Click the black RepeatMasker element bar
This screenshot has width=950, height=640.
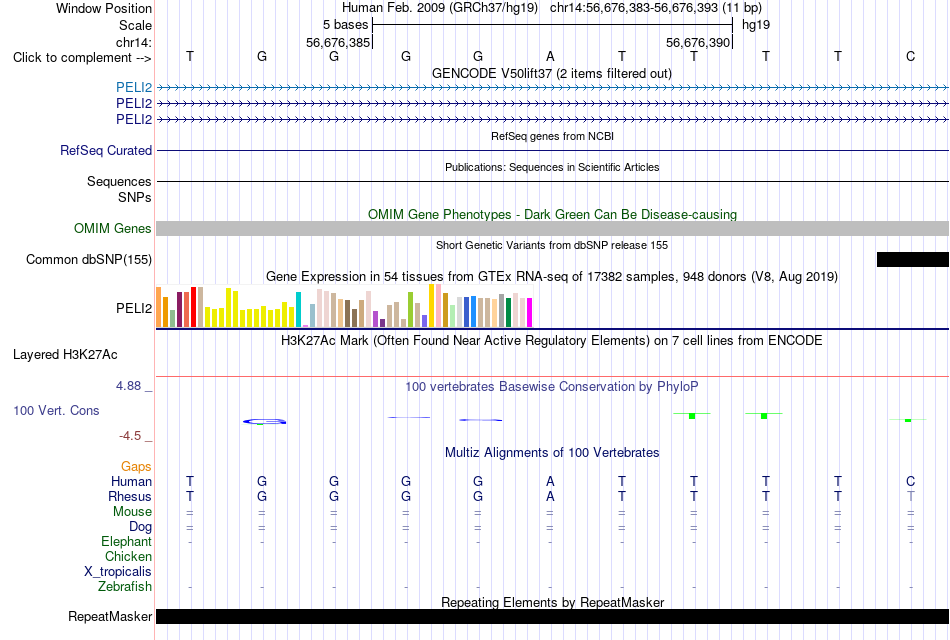click(x=553, y=616)
